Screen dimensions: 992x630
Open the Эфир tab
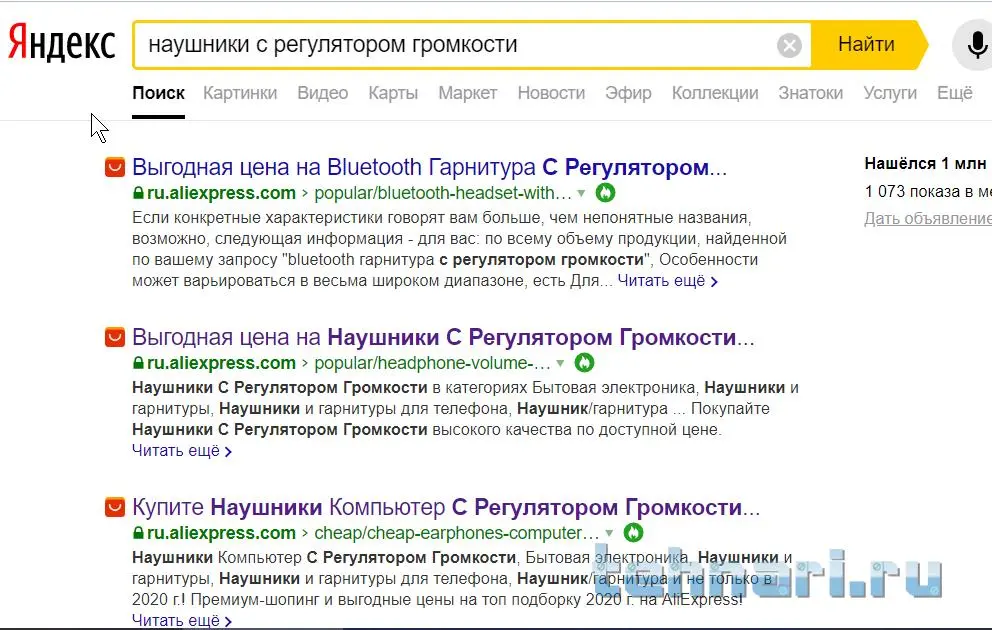[628, 93]
